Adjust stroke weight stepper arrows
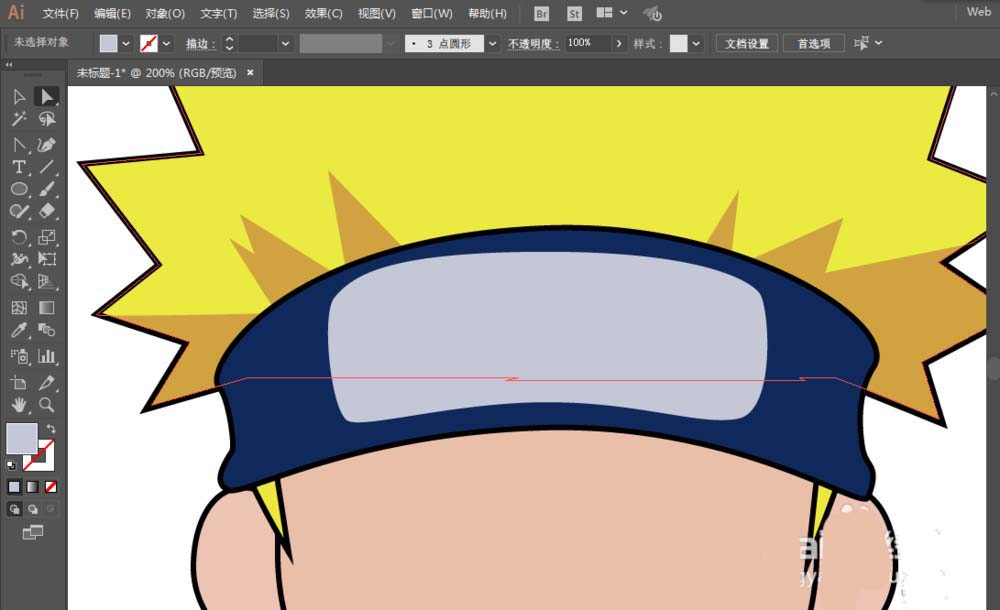This screenshot has width=1000, height=610. [230, 43]
